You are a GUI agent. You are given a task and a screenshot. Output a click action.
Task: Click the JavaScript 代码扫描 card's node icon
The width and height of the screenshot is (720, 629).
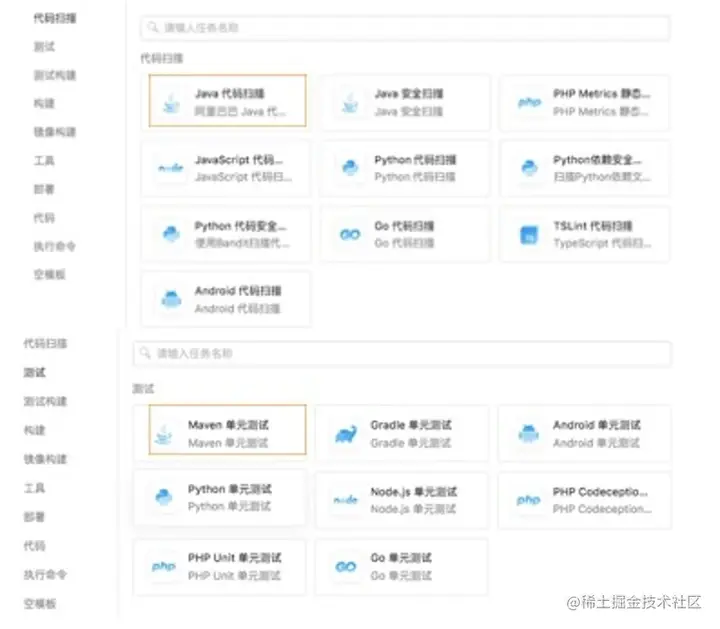coord(171,168)
